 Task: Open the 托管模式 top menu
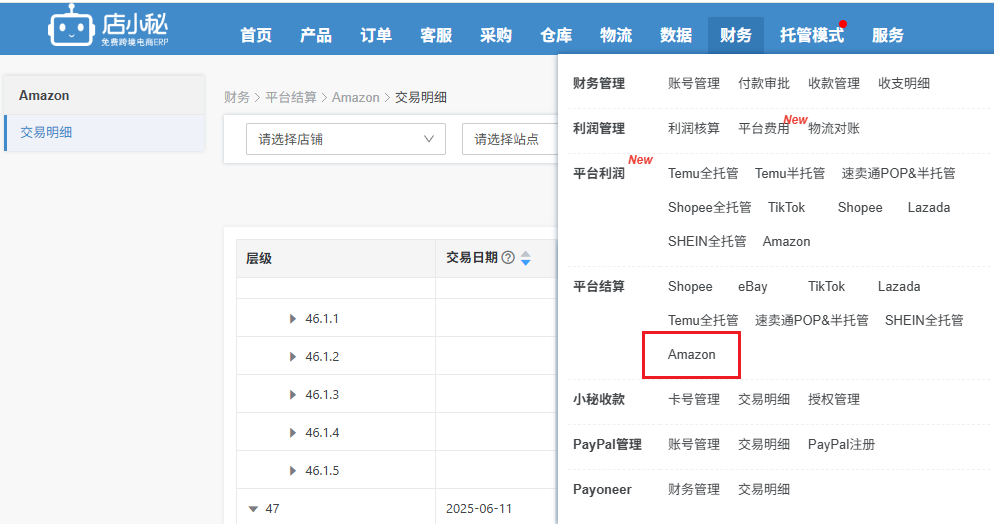pyautogui.click(x=812, y=35)
